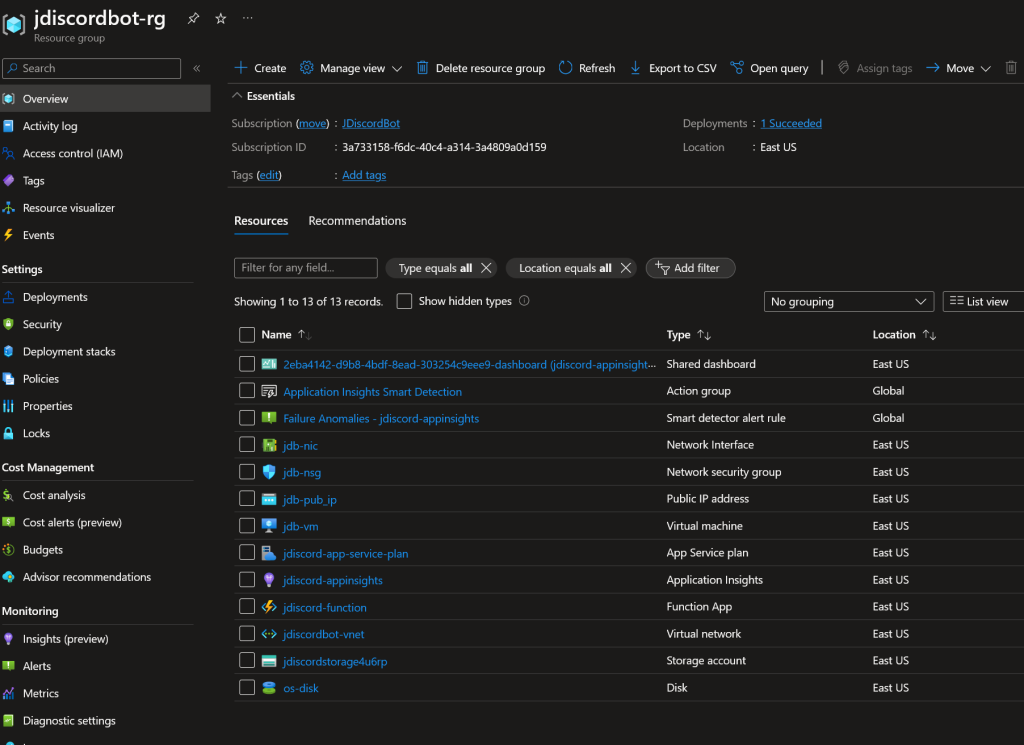The image size is (1024, 745).
Task: Check the jdb-nsg row checkbox
Action: click(x=247, y=471)
